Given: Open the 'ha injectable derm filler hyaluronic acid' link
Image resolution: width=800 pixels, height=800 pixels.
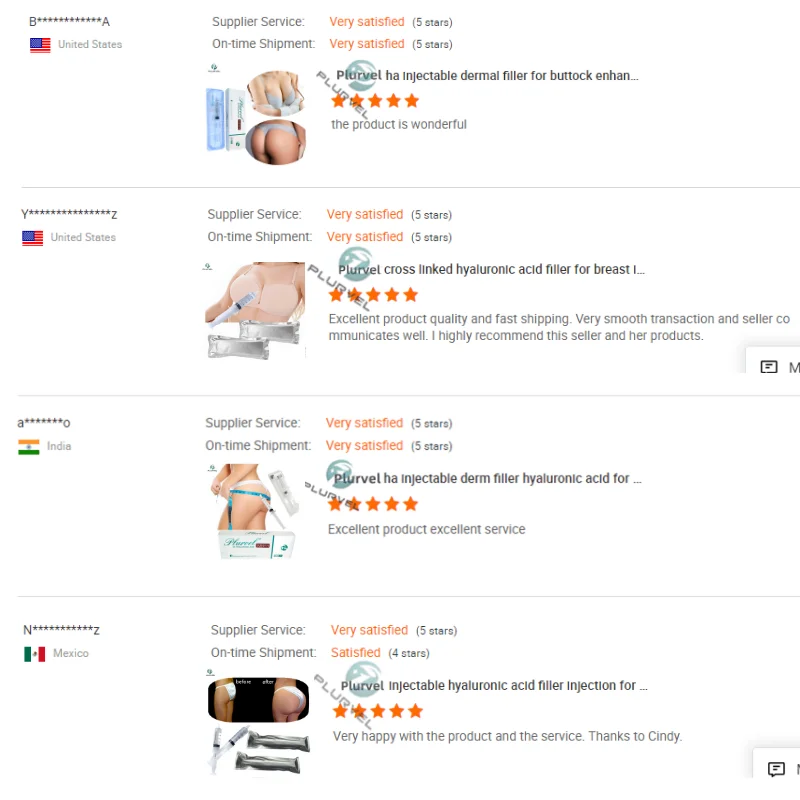Looking at the screenshot, I should point(487,479).
